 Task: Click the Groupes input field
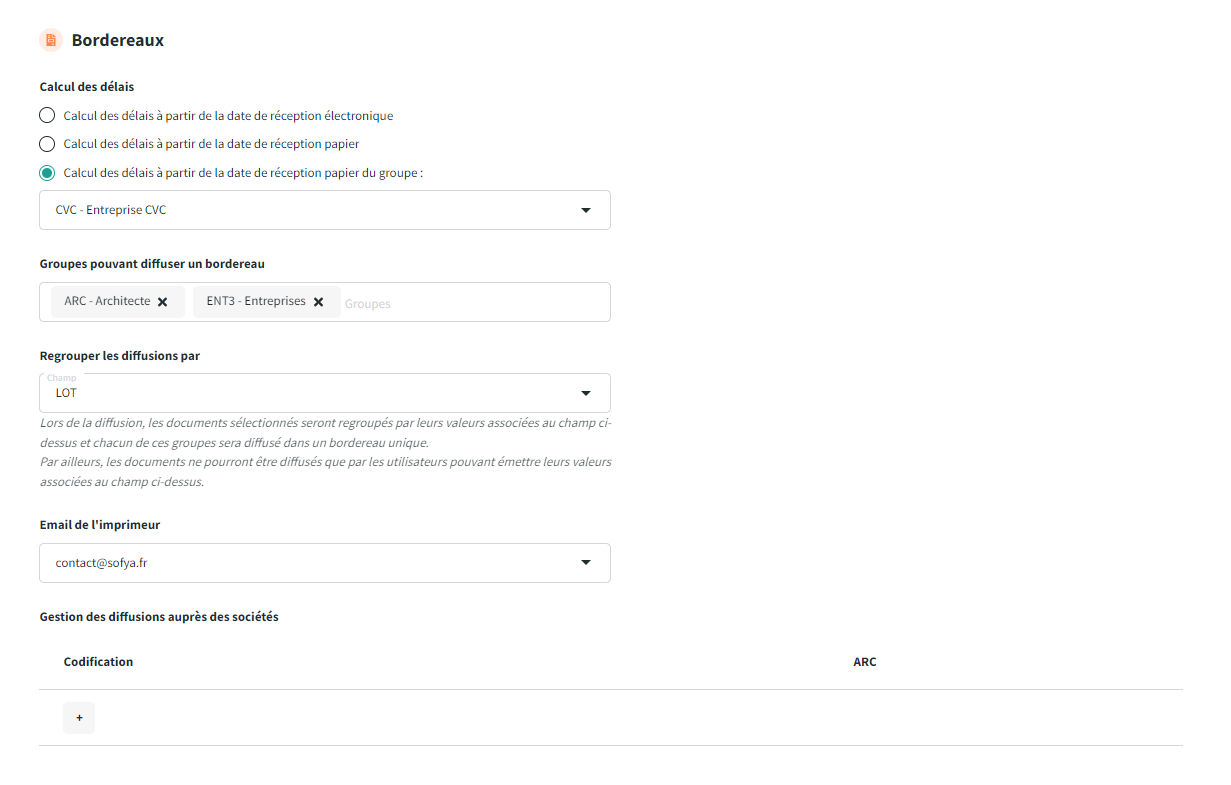tap(470, 303)
